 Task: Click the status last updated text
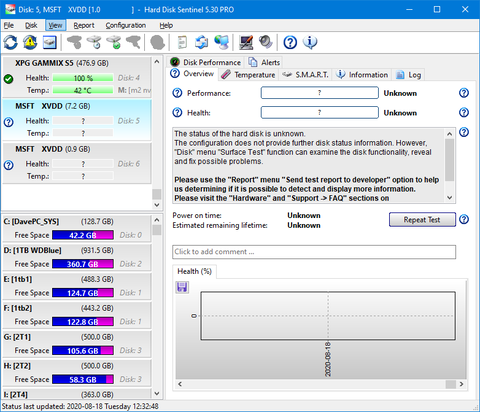click(x=80, y=406)
